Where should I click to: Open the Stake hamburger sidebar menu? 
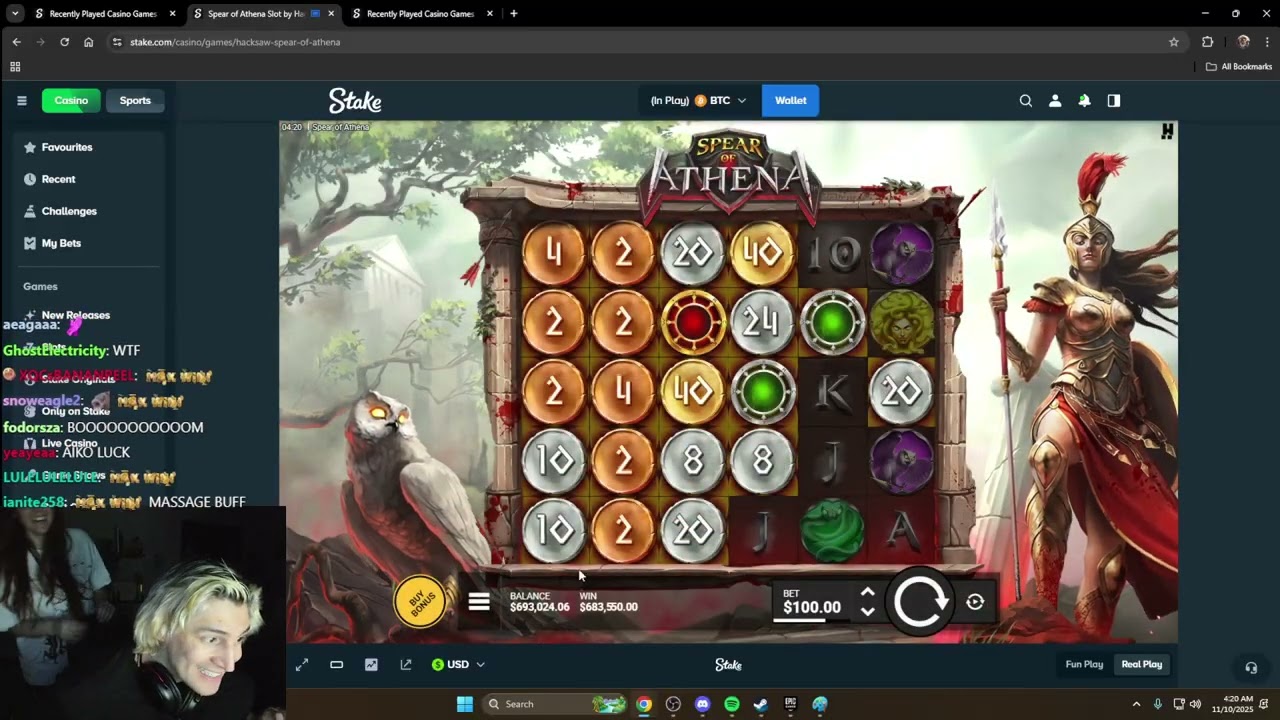coord(21,100)
